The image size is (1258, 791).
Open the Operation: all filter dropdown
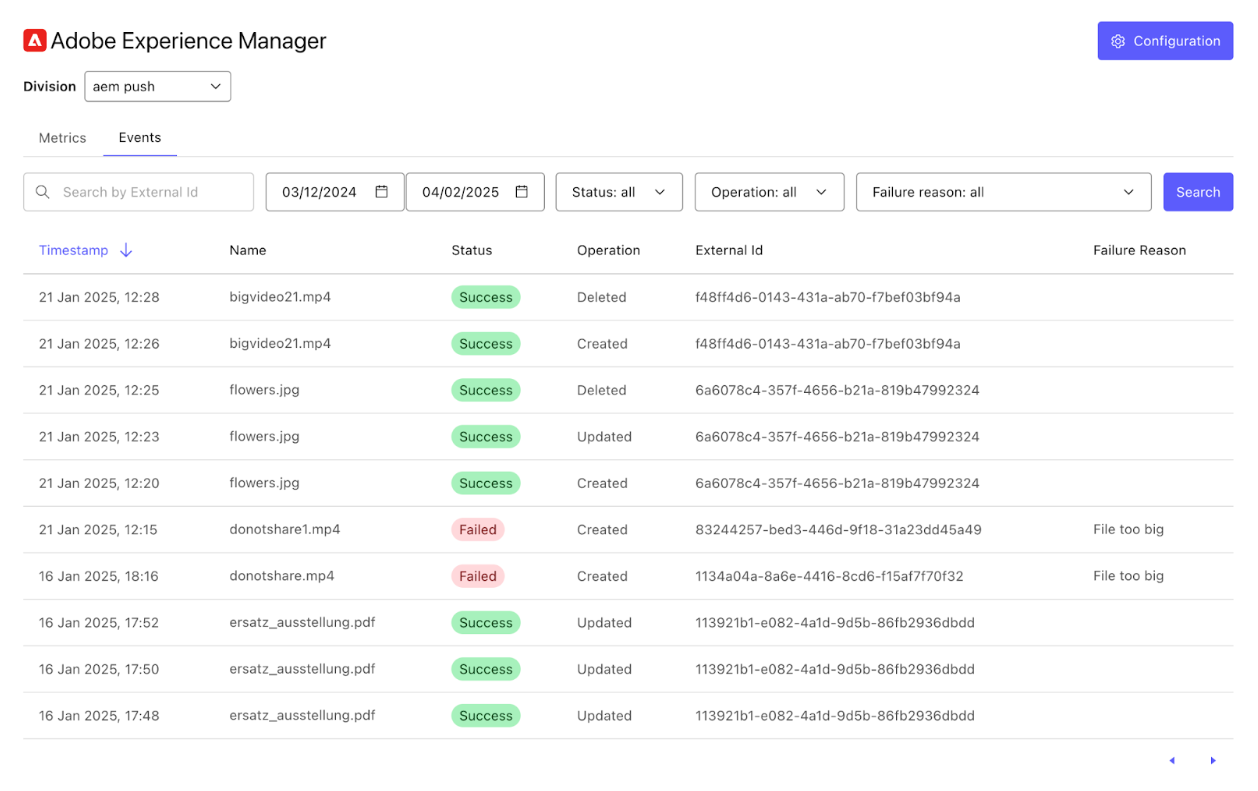[768, 192]
